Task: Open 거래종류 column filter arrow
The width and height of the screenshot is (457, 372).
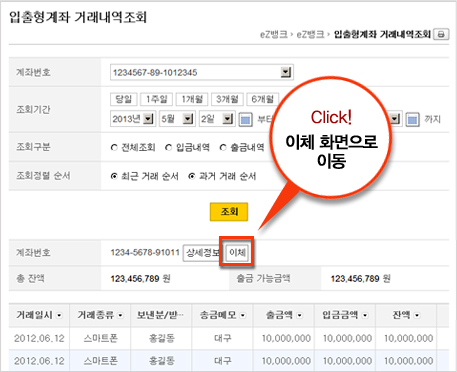Action: [120, 315]
